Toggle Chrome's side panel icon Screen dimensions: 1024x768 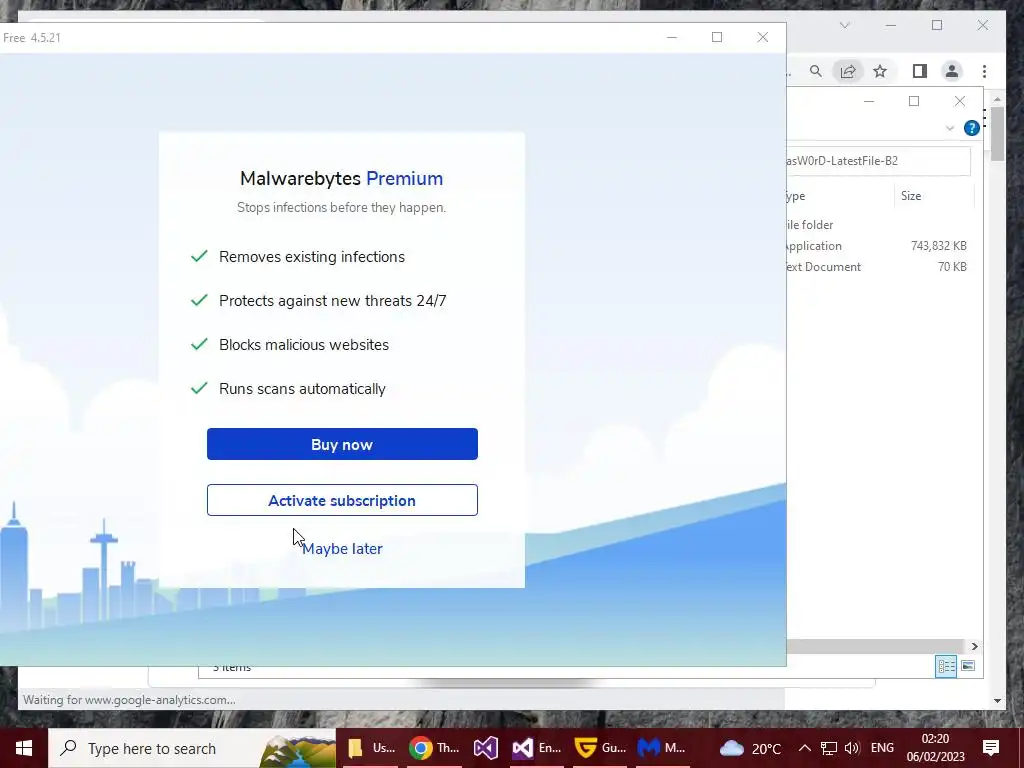pyautogui.click(x=920, y=71)
